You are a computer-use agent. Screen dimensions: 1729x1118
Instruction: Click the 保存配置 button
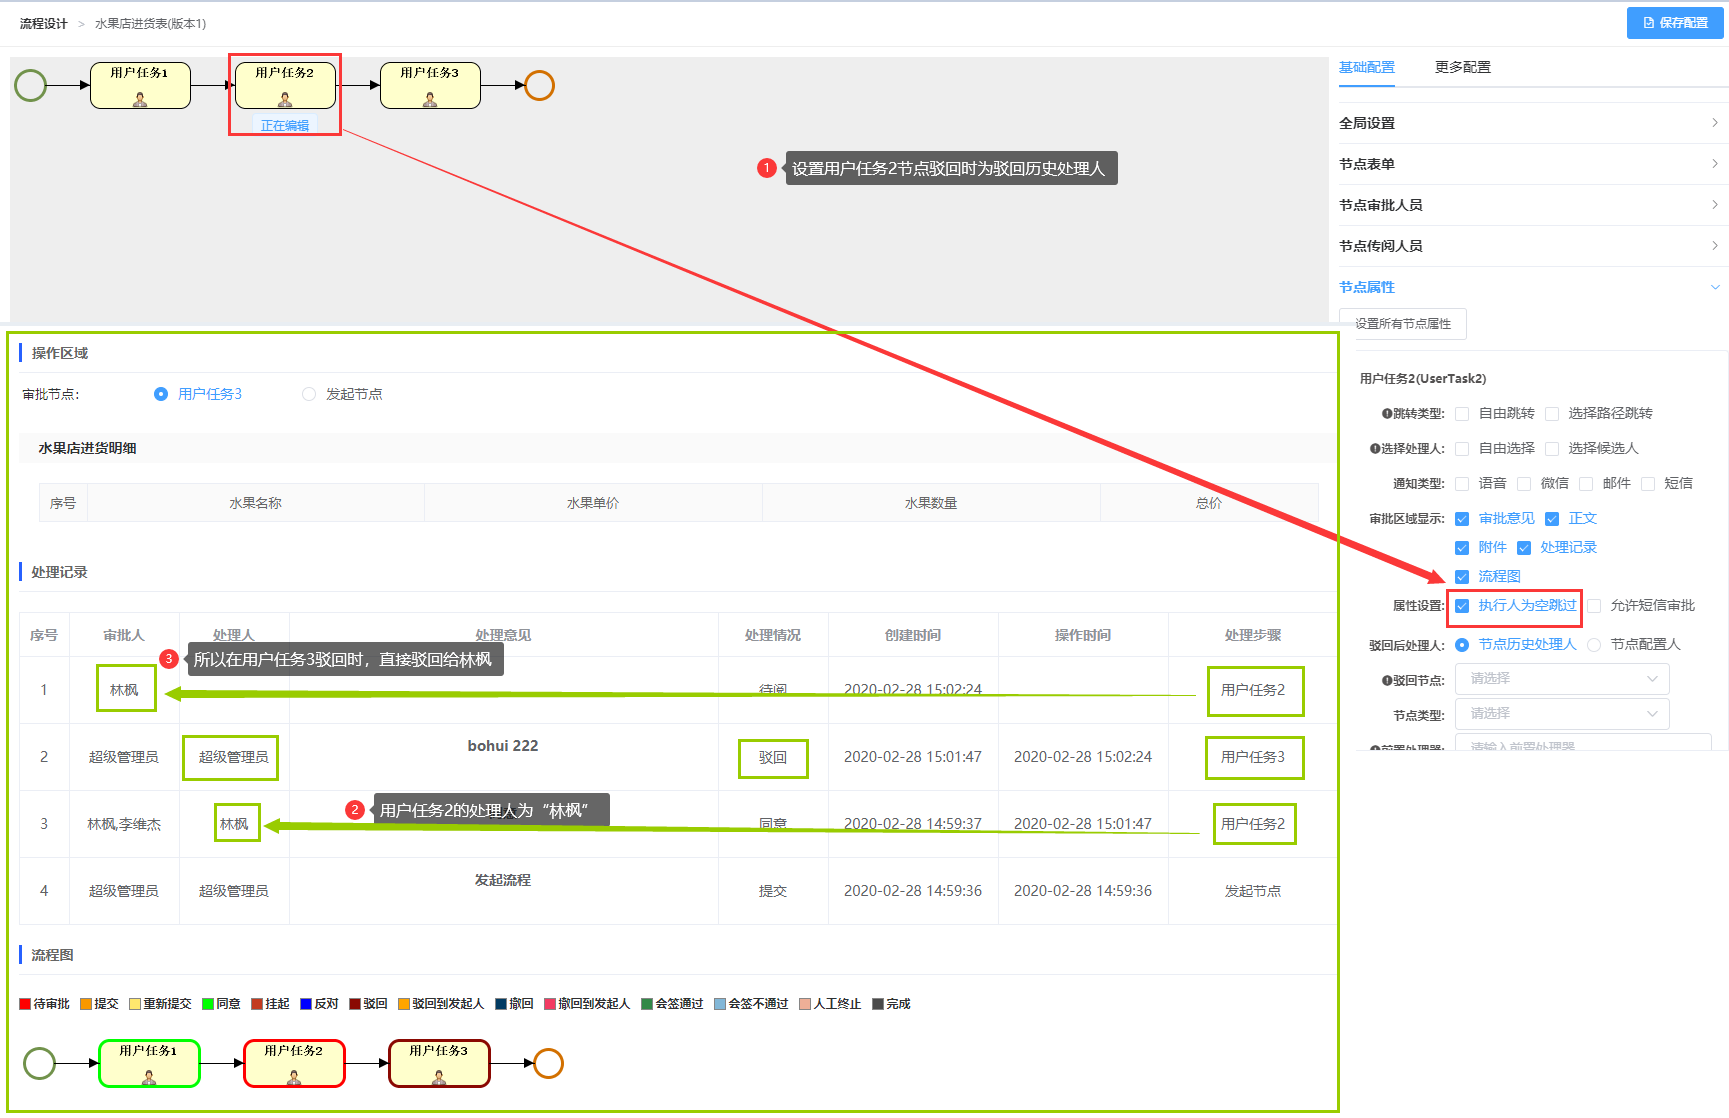point(1675,23)
